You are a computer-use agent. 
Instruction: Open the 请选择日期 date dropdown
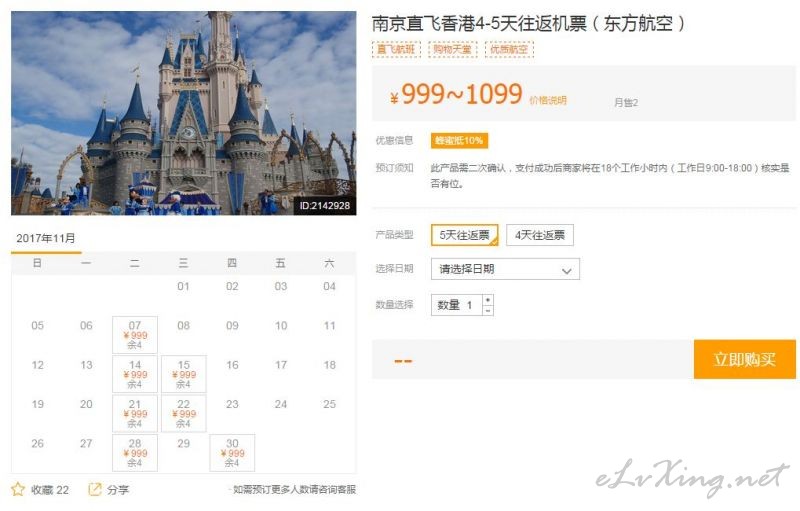click(x=505, y=269)
